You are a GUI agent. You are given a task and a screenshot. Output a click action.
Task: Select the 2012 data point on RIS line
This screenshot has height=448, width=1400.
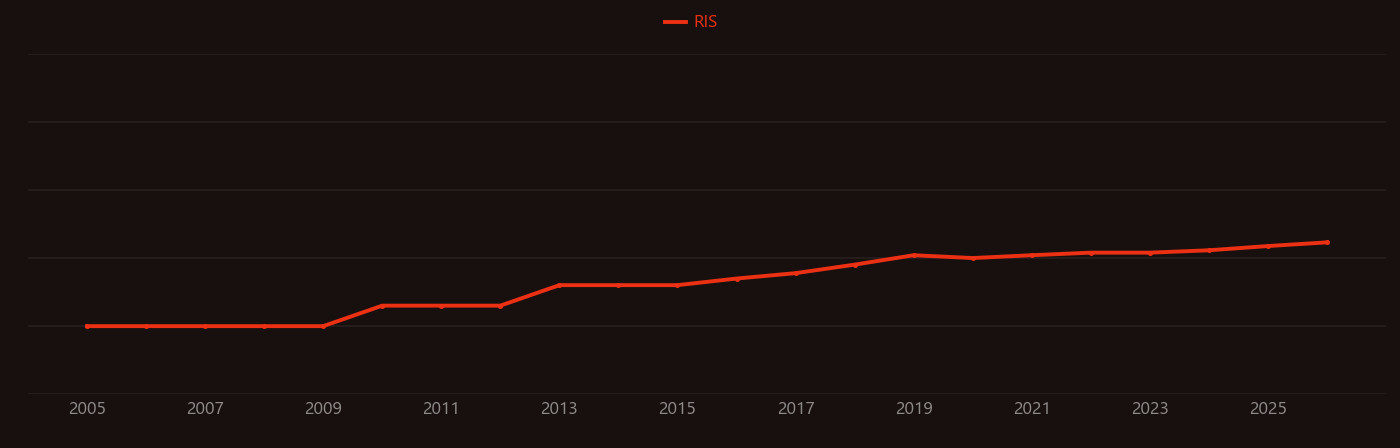[x=500, y=306]
